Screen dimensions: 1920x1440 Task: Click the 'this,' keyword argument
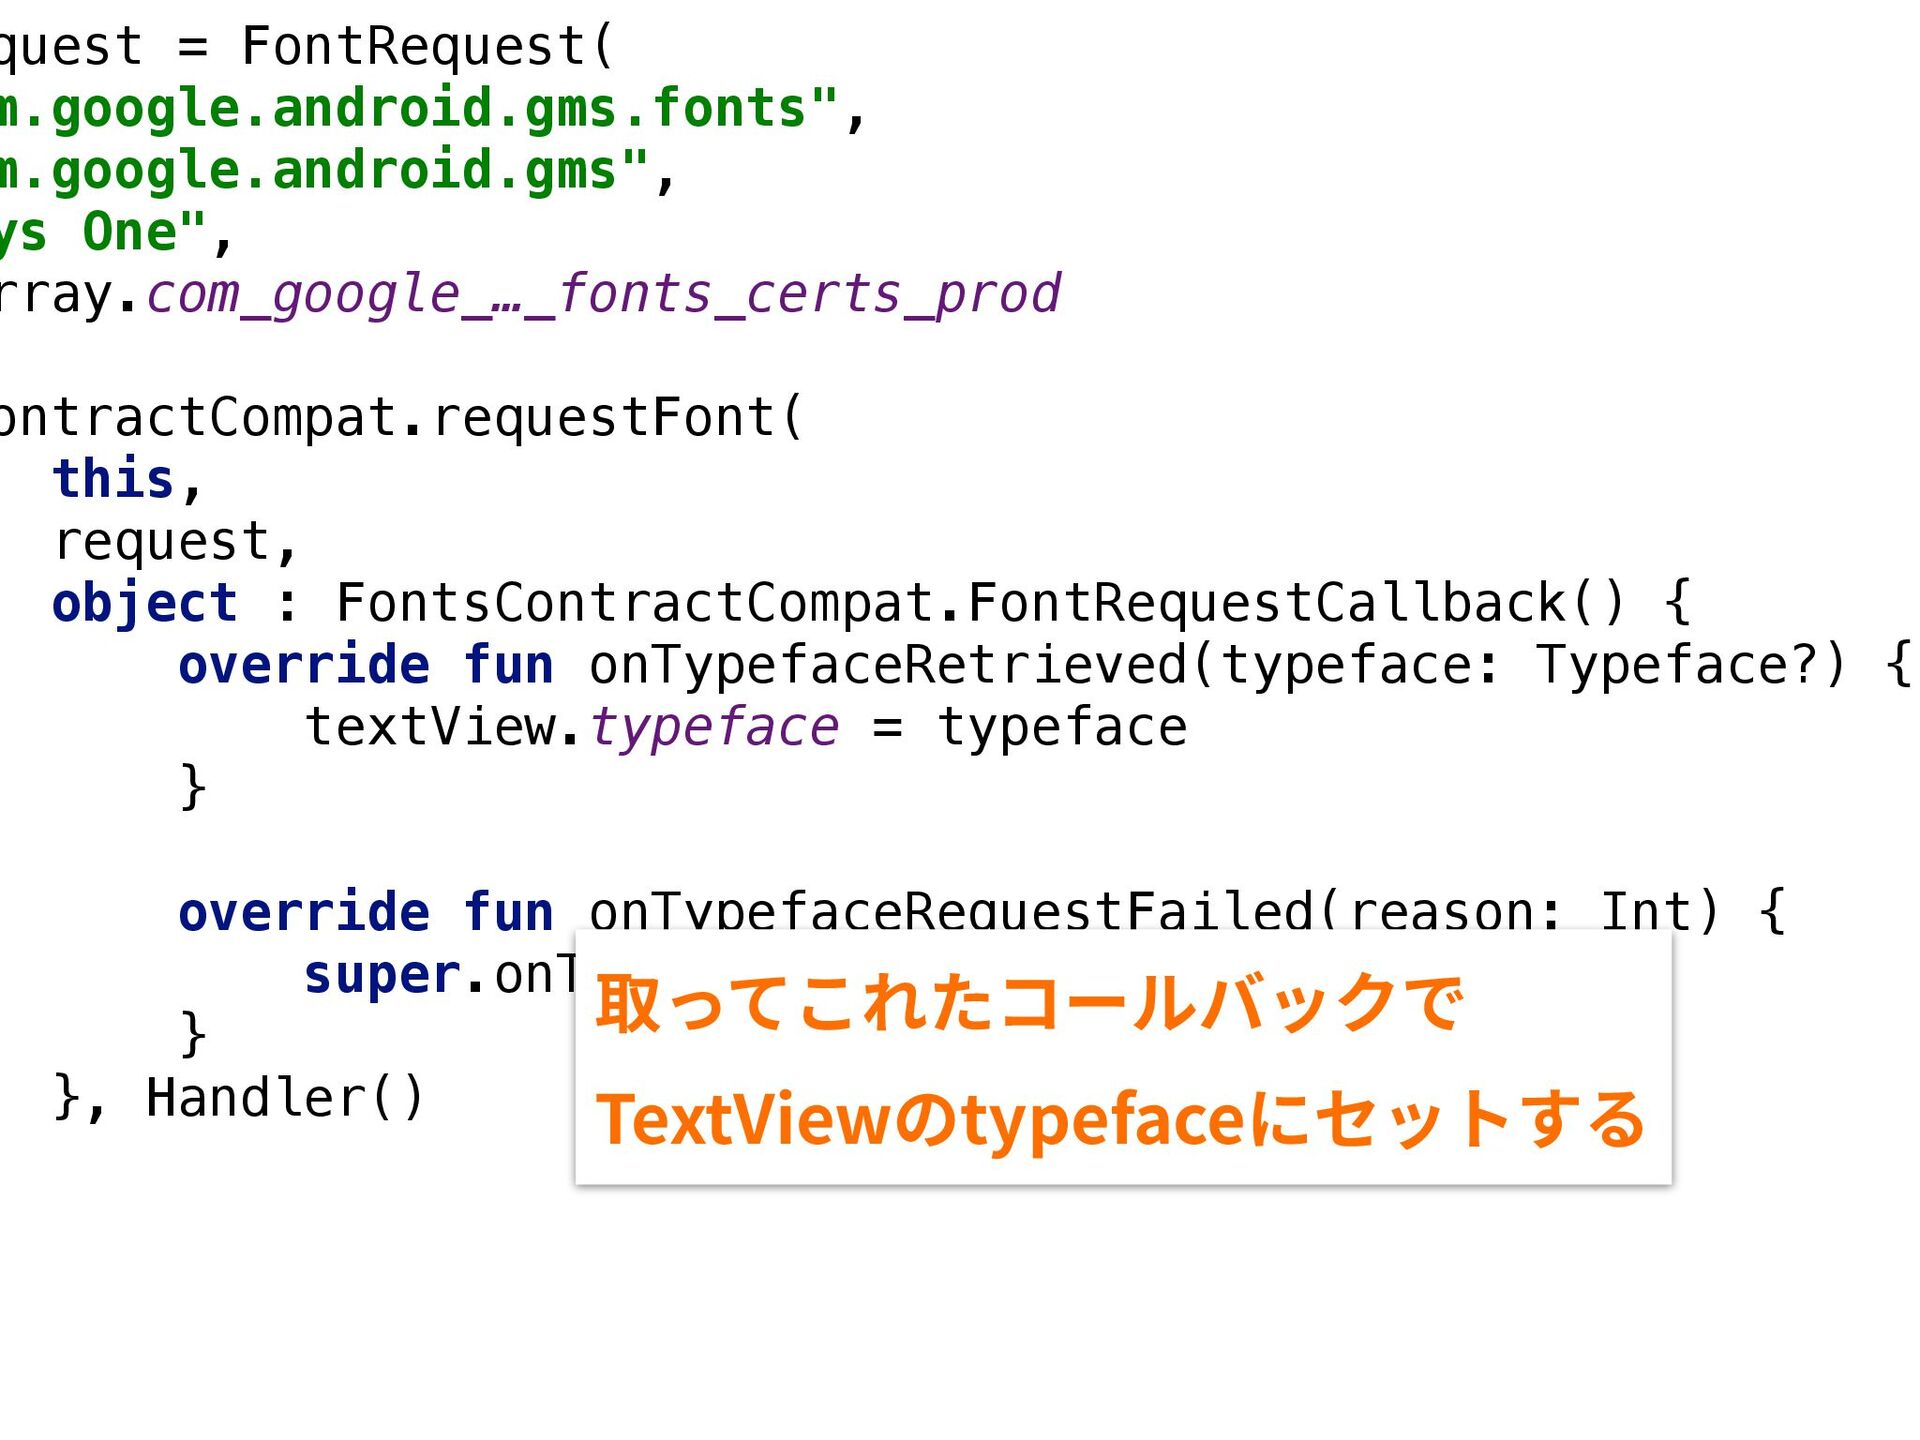click(128, 479)
